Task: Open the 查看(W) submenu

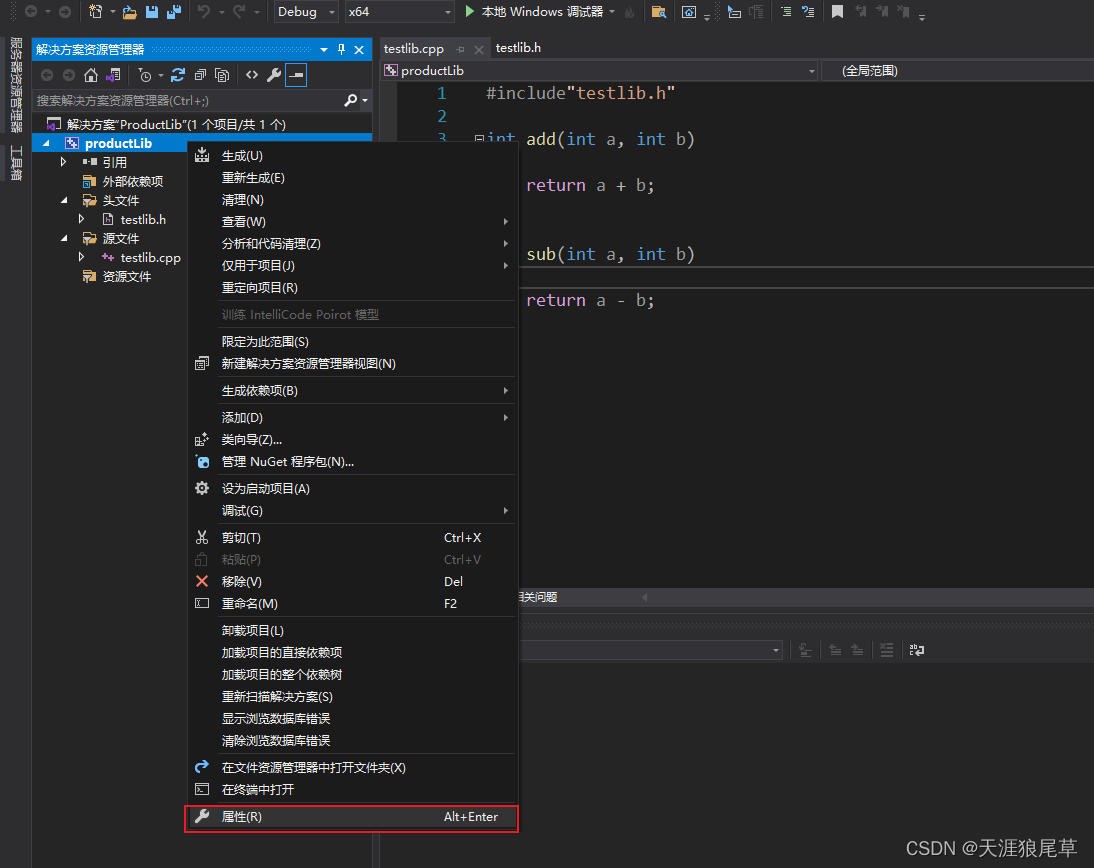Action: [352, 222]
